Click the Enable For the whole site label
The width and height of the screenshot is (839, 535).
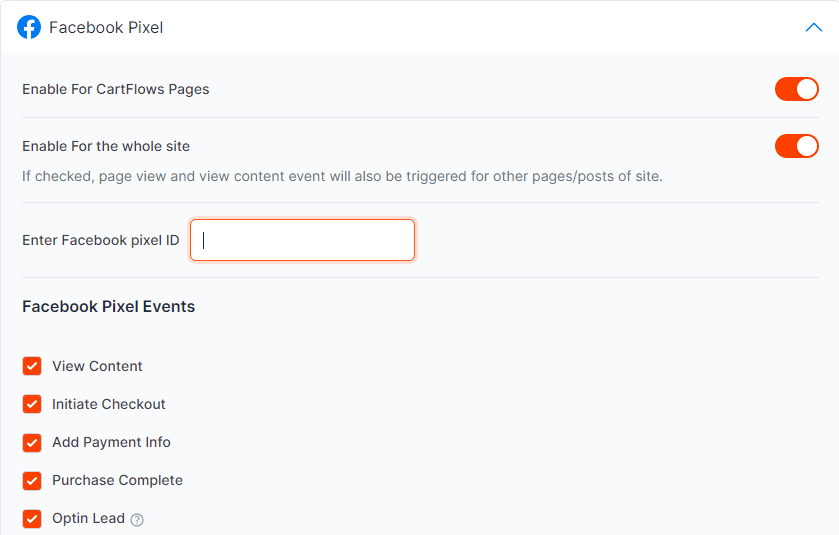[106, 146]
